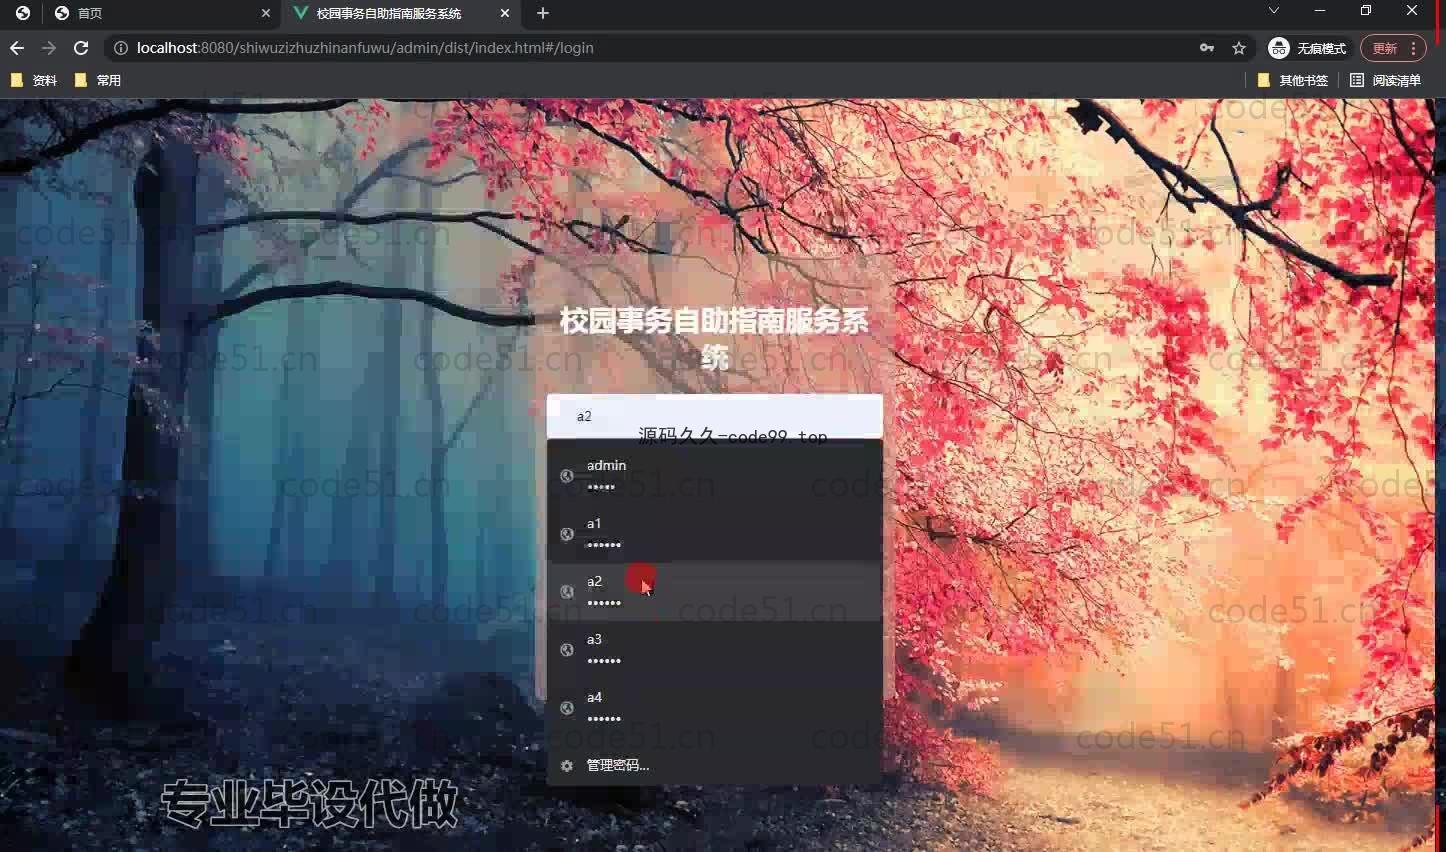Click the globe icon beside a4
Viewport: 1446px width, 852px height.
point(567,708)
